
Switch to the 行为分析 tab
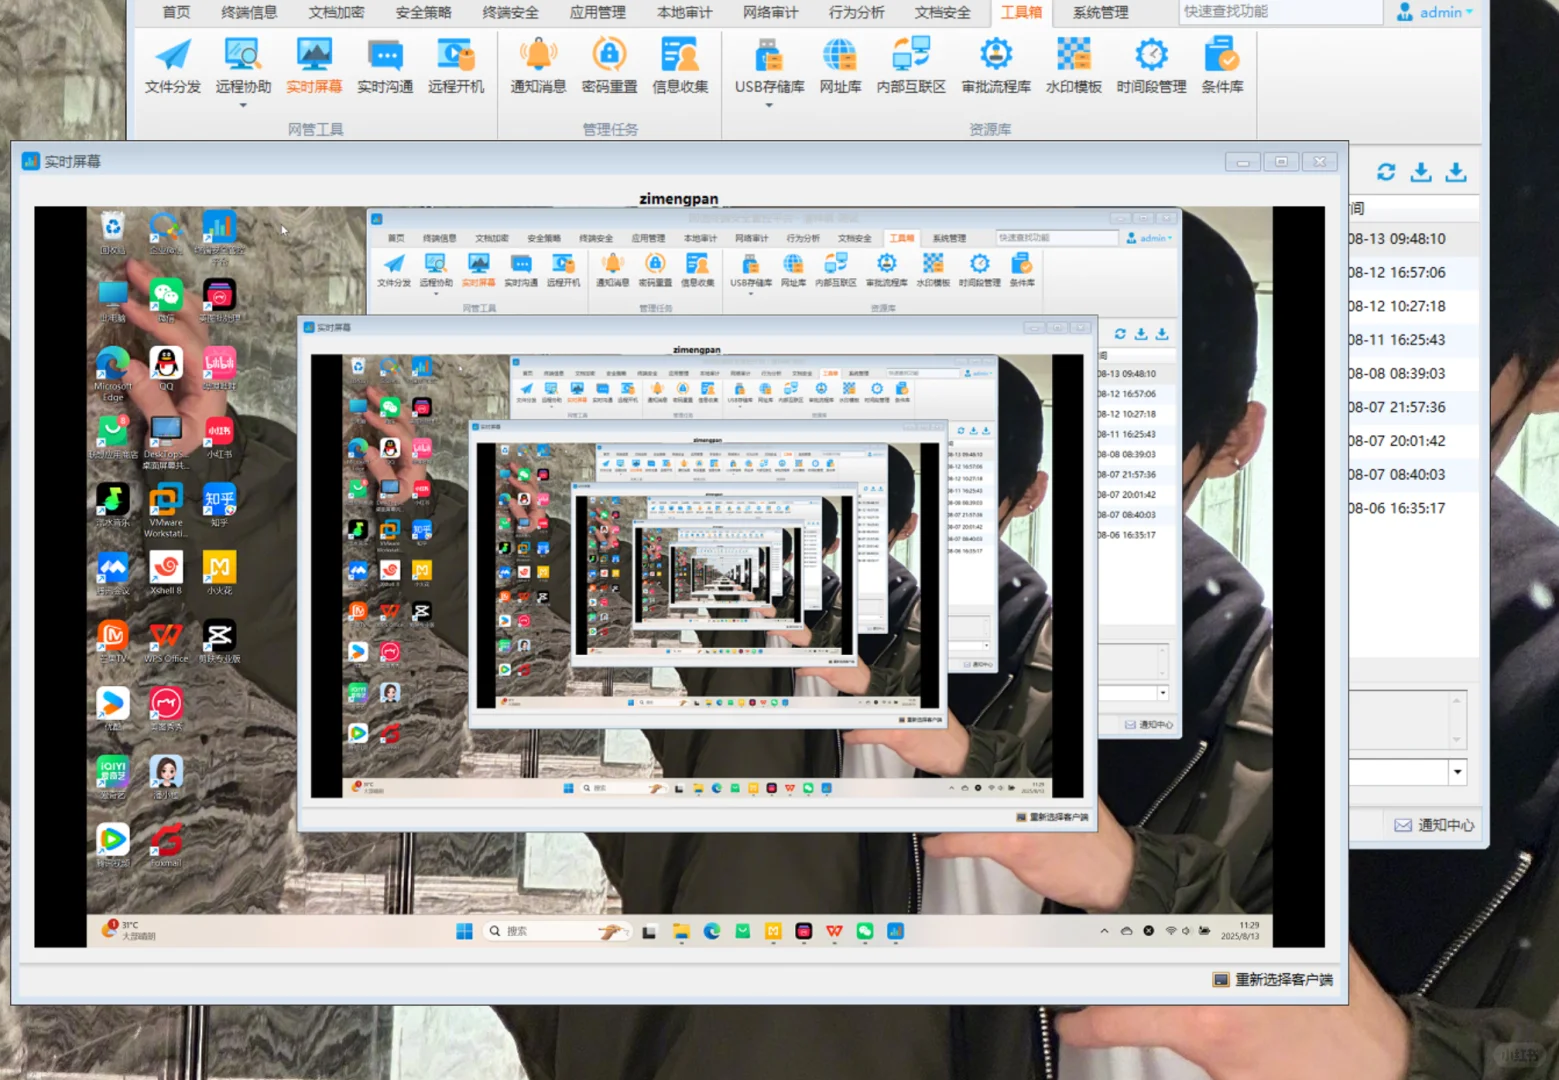coord(856,12)
